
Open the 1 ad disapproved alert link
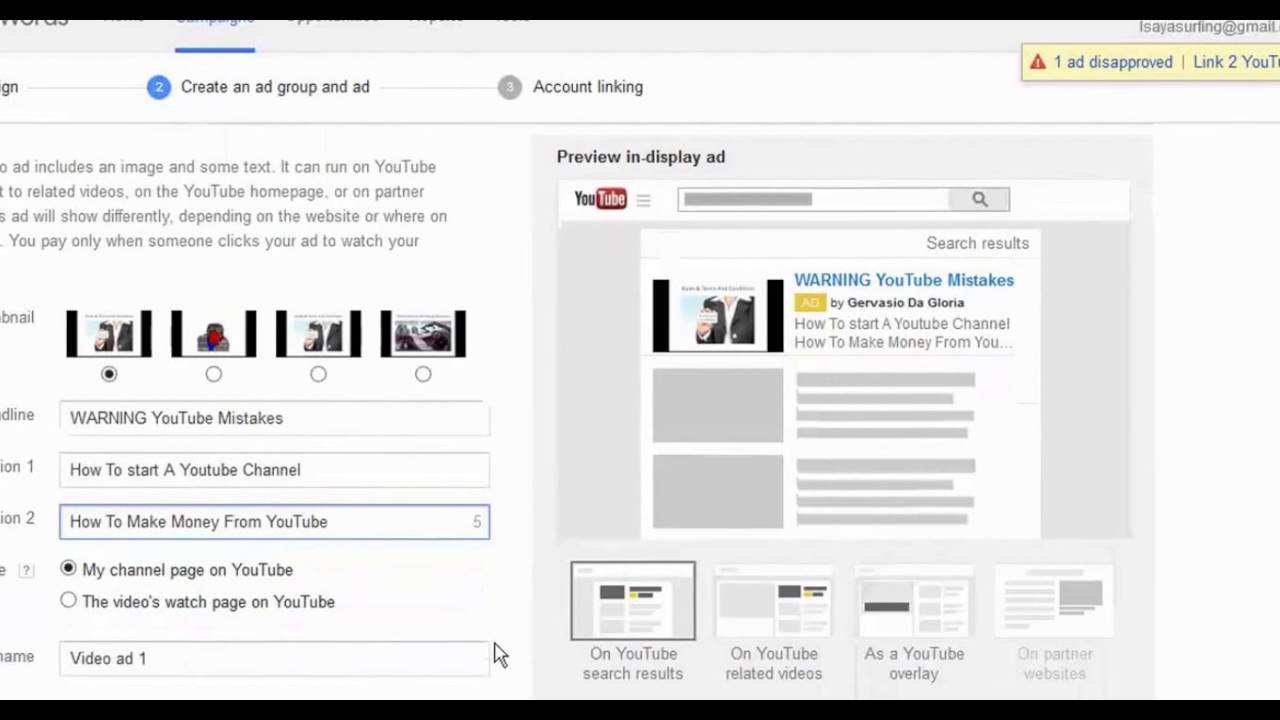(x=1113, y=62)
